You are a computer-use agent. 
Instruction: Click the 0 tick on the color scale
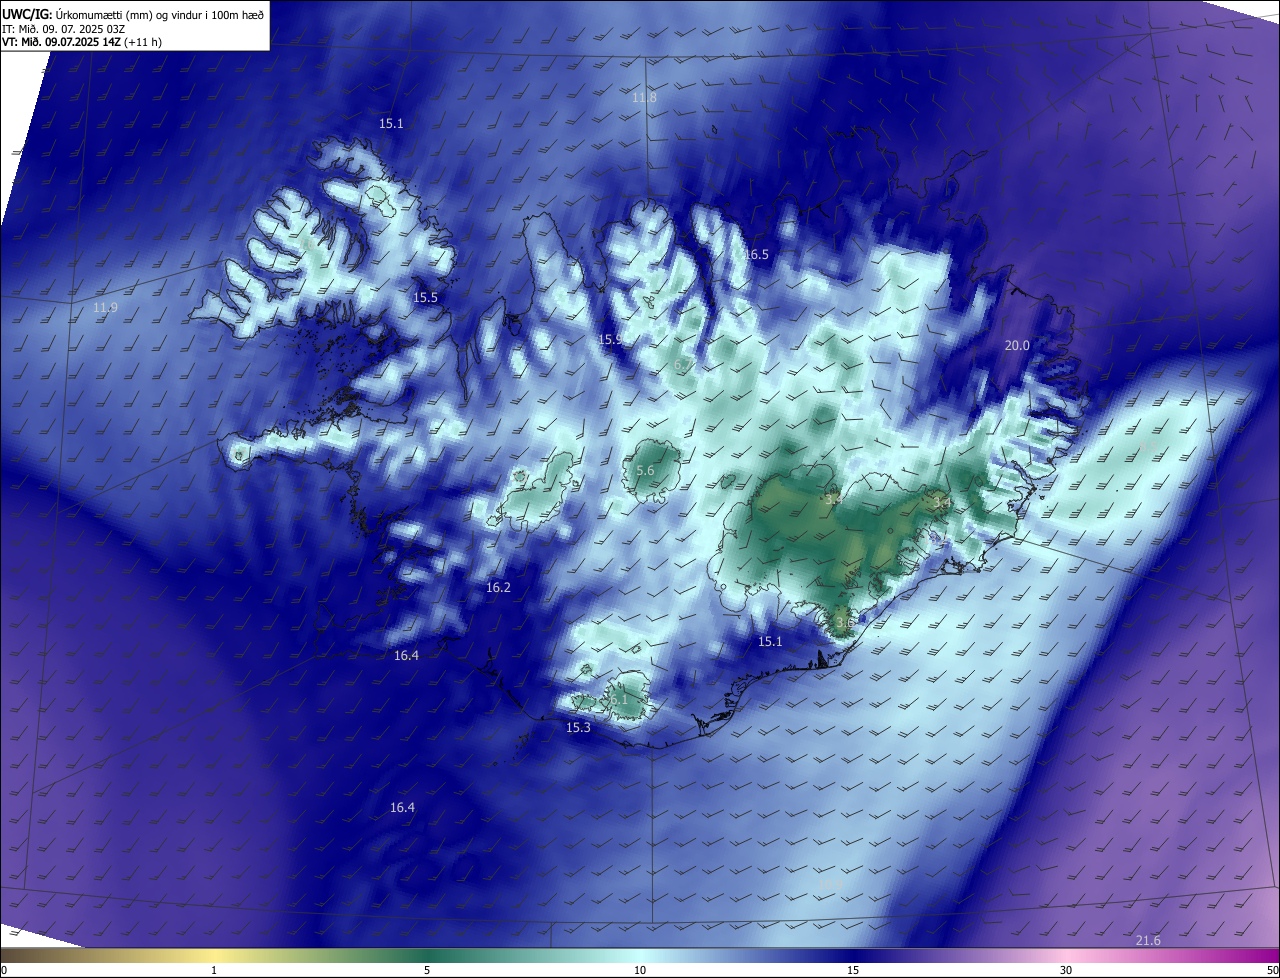4,970
